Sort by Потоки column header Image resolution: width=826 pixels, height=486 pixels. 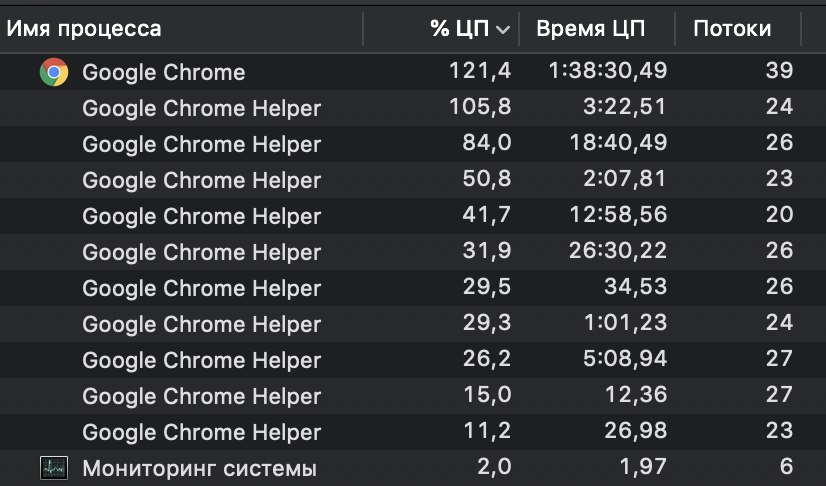pyautogui.click(x=732, y=28)
